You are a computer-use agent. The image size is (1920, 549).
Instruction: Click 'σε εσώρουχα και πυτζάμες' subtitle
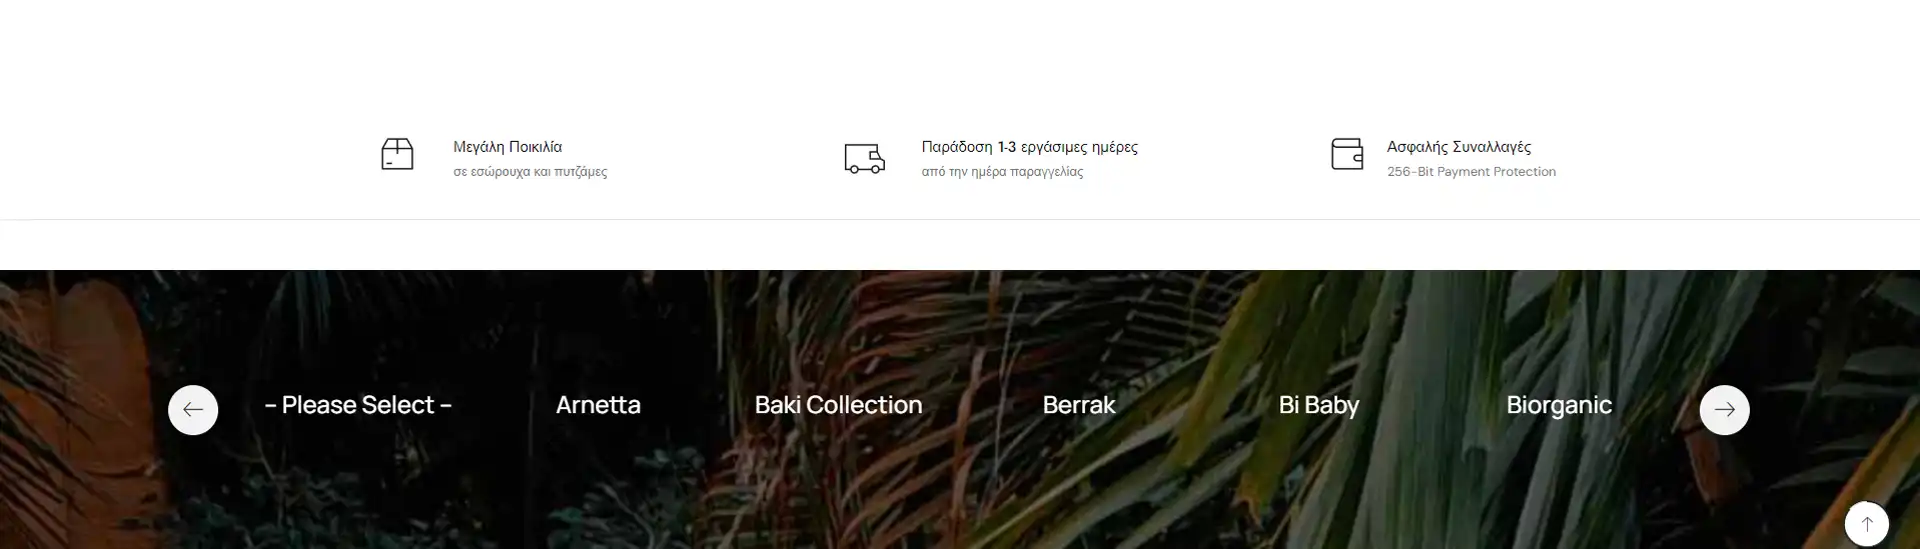[x=530, y=172]
